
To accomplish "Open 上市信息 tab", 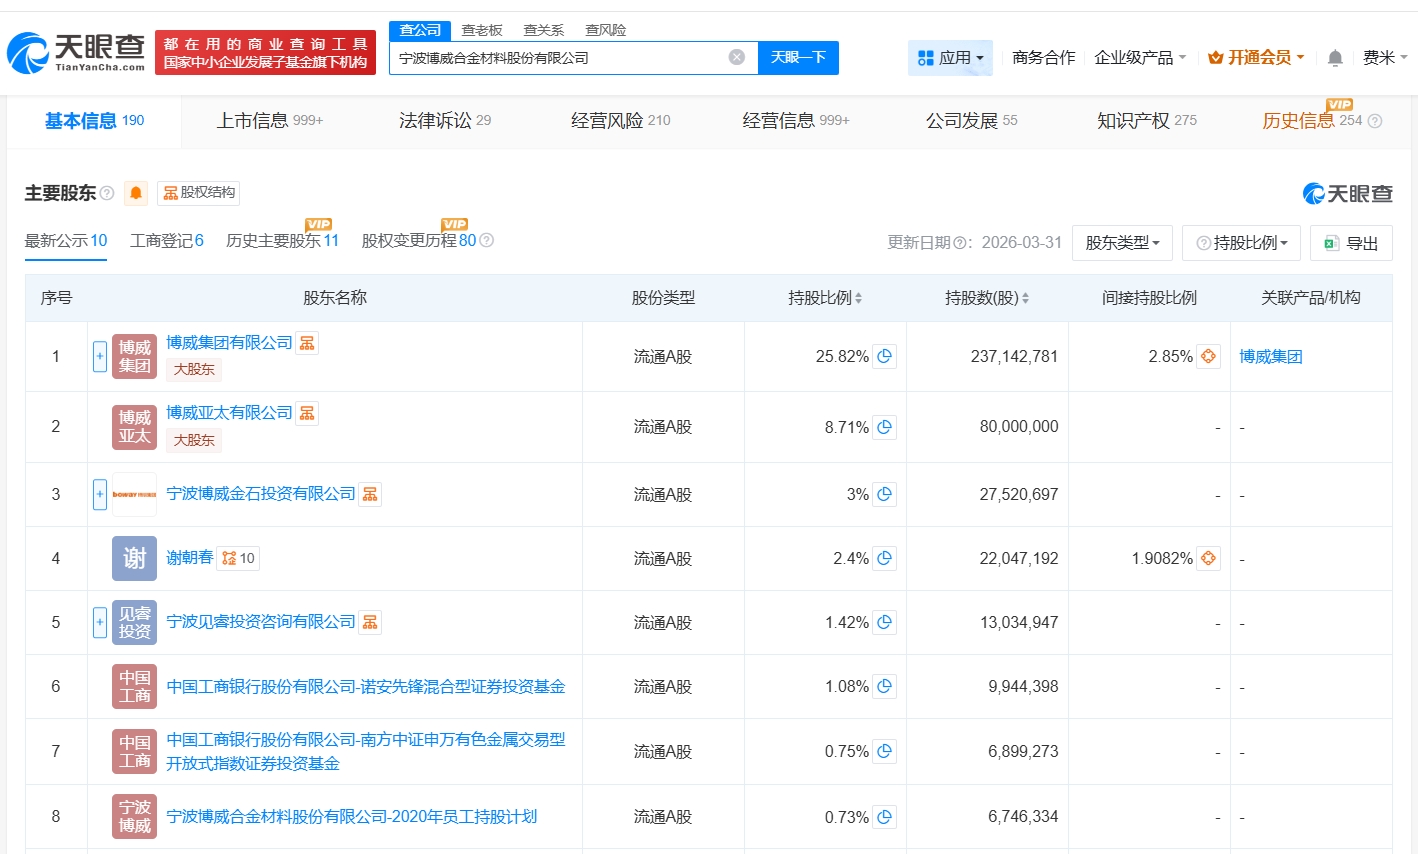I will (x=270, y=121).
